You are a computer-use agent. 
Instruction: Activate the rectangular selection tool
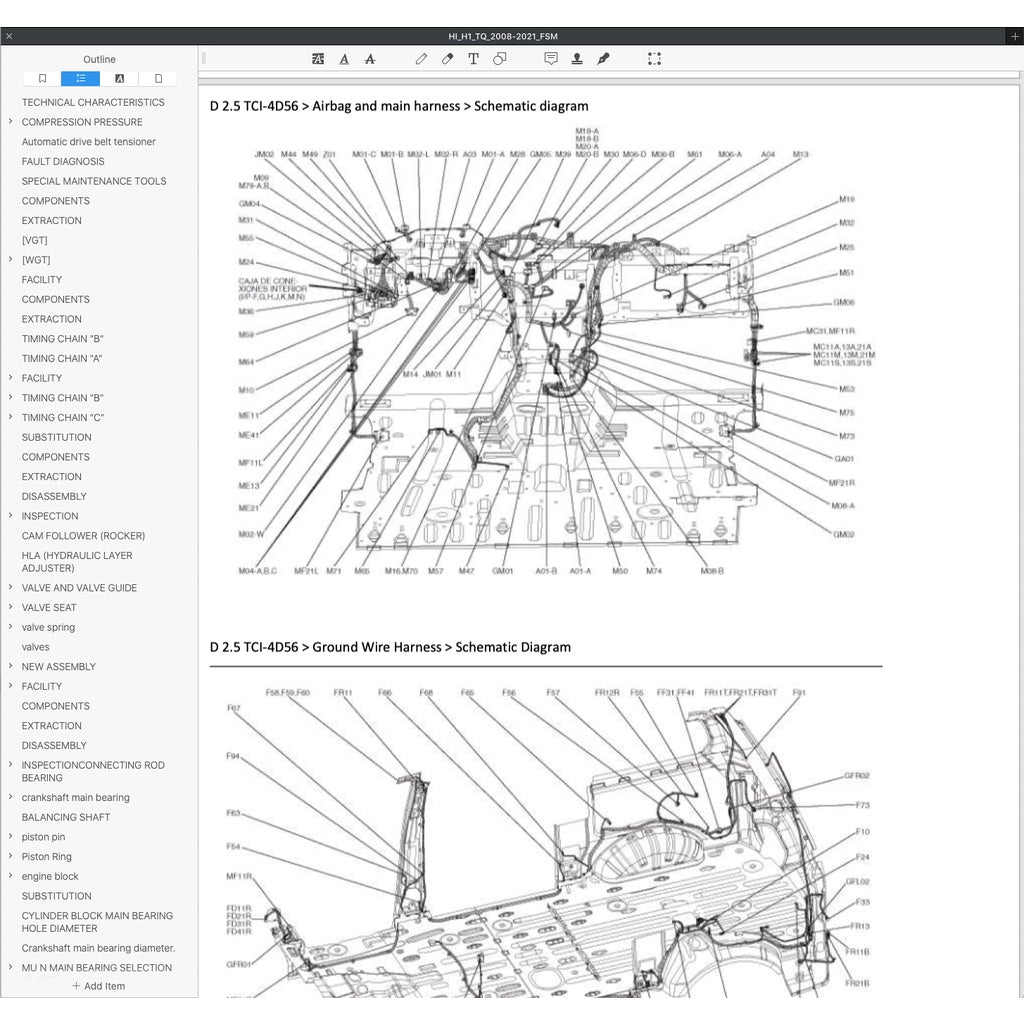655,59
